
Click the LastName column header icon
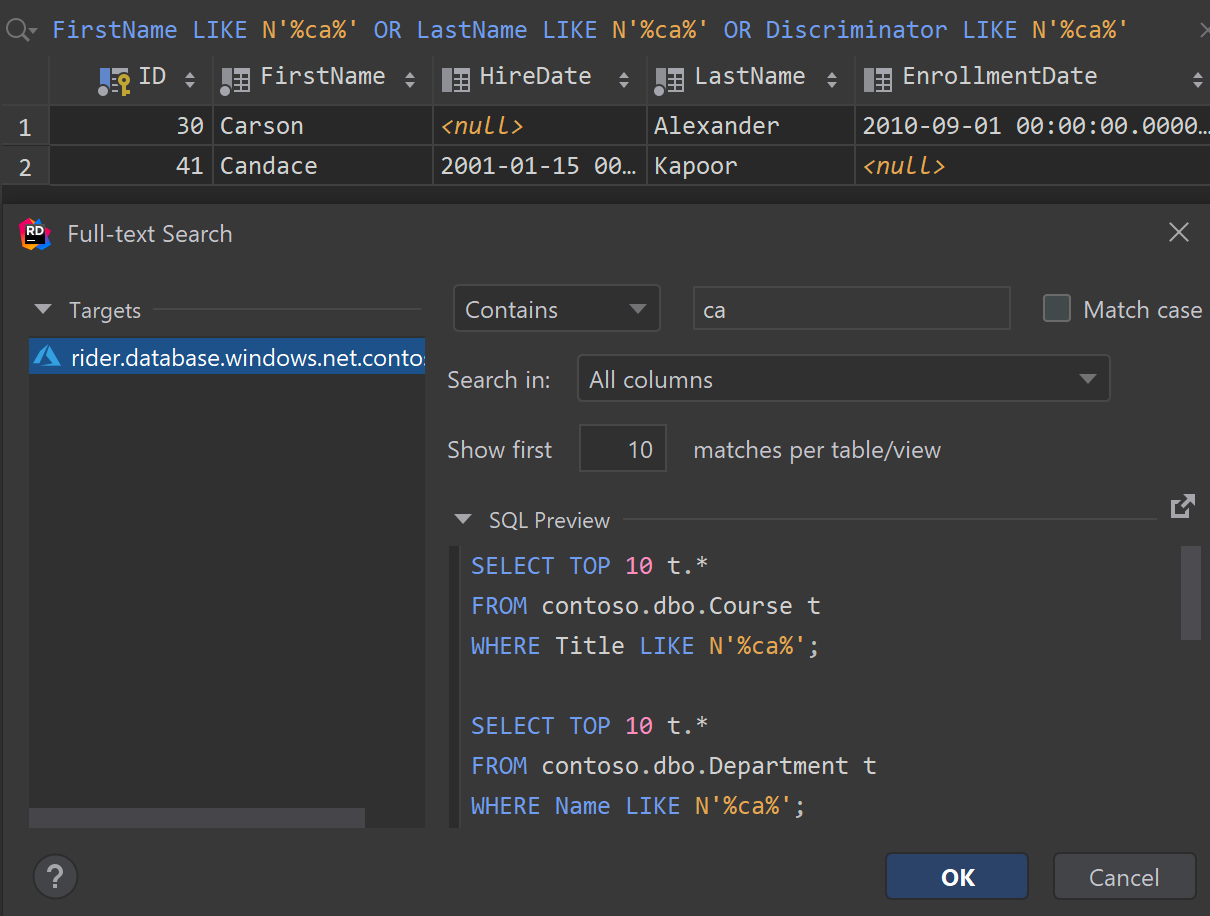coord(670,79)
